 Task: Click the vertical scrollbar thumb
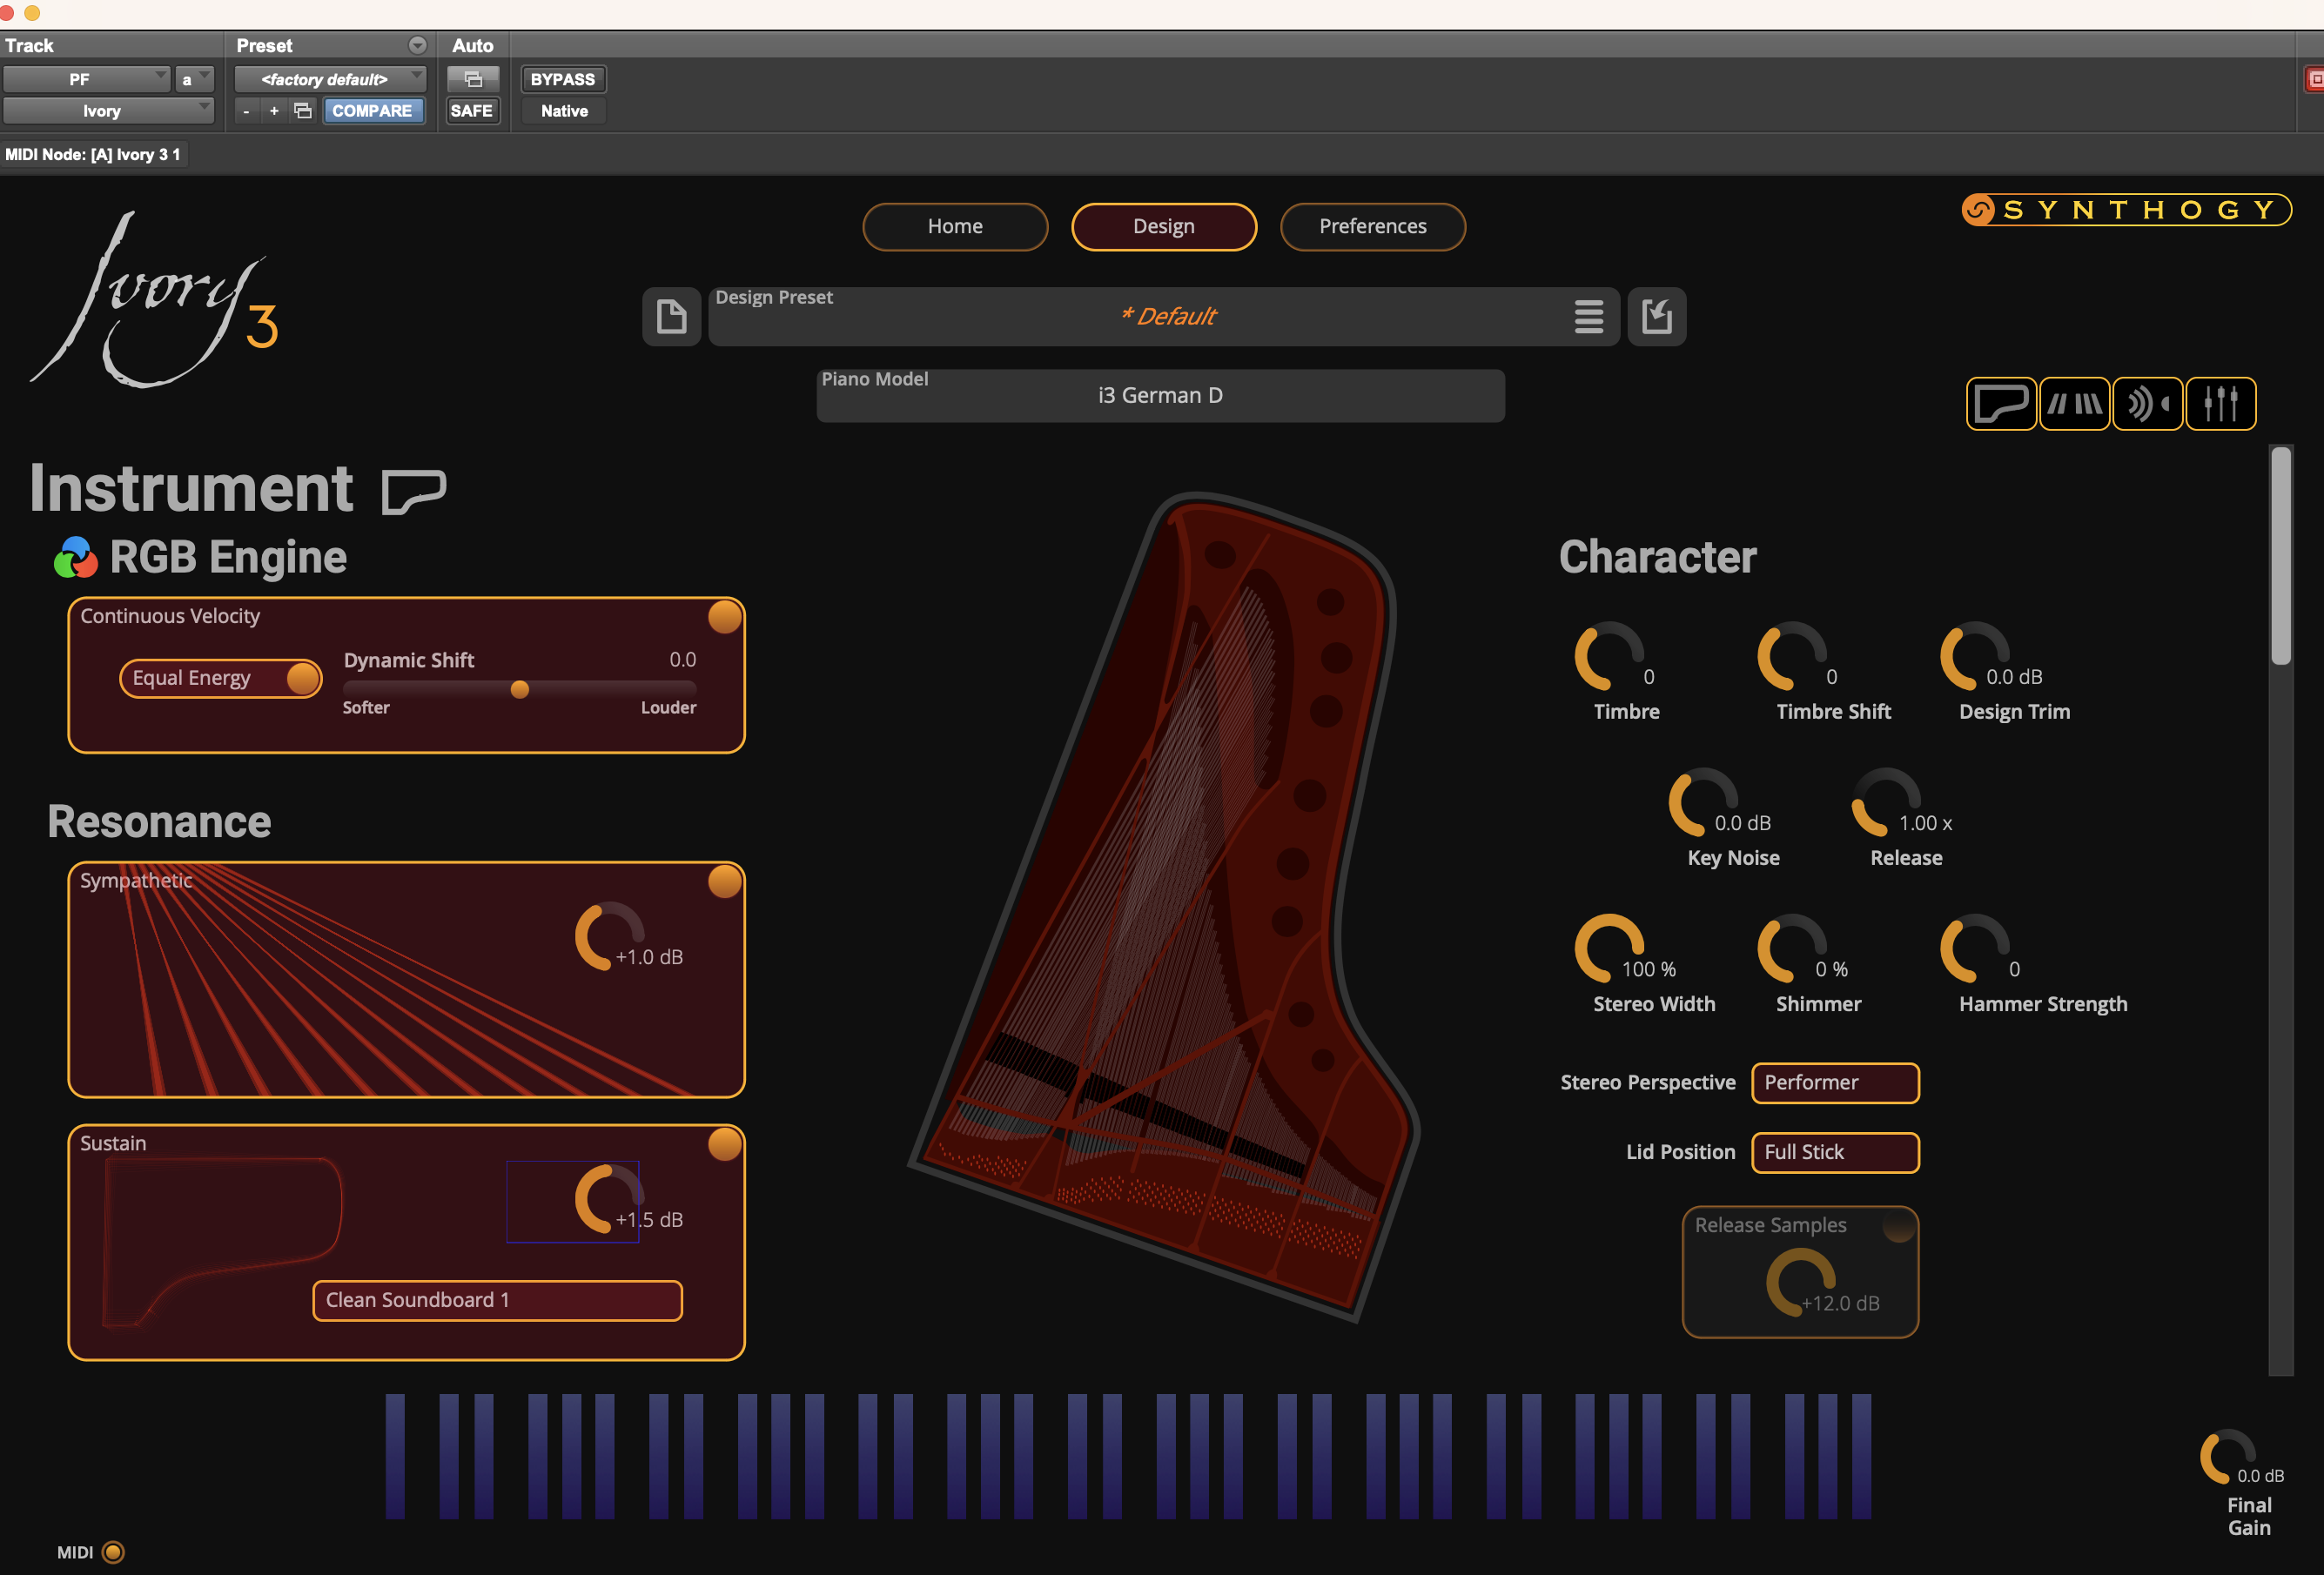tap(2280, 555)
